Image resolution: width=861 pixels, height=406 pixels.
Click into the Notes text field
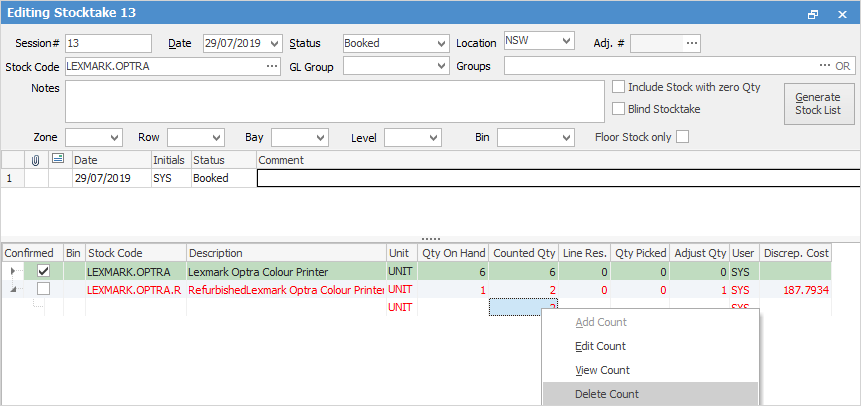(x=334, y=101)
